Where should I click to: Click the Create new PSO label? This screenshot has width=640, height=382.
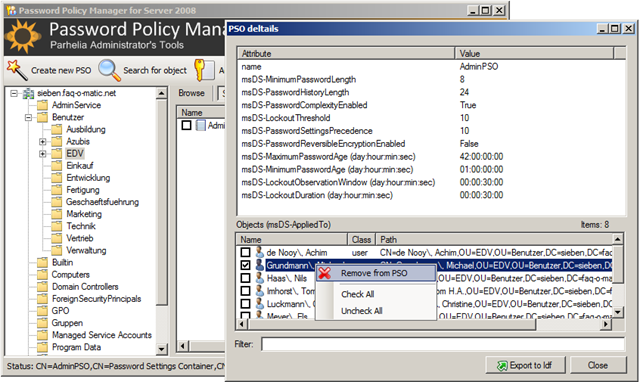point(61,70)
